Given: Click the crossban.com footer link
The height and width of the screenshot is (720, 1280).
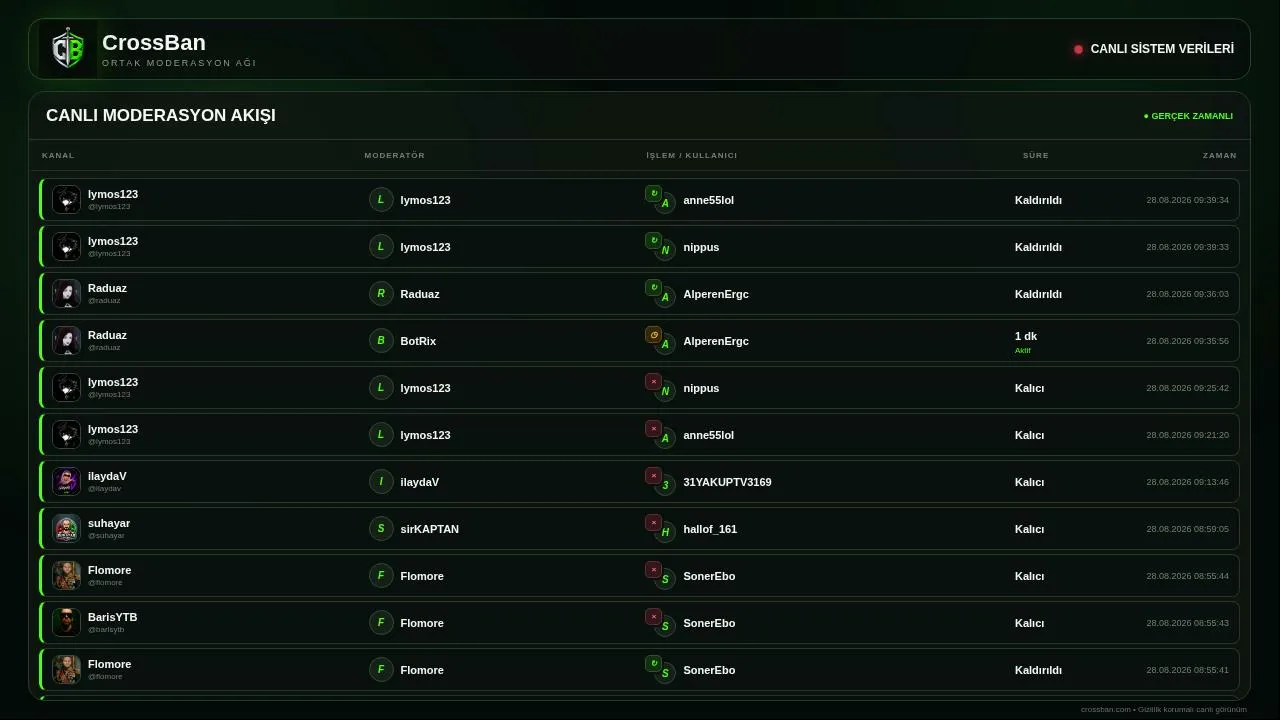Looking at the screenshot, I should (1106, 709).
